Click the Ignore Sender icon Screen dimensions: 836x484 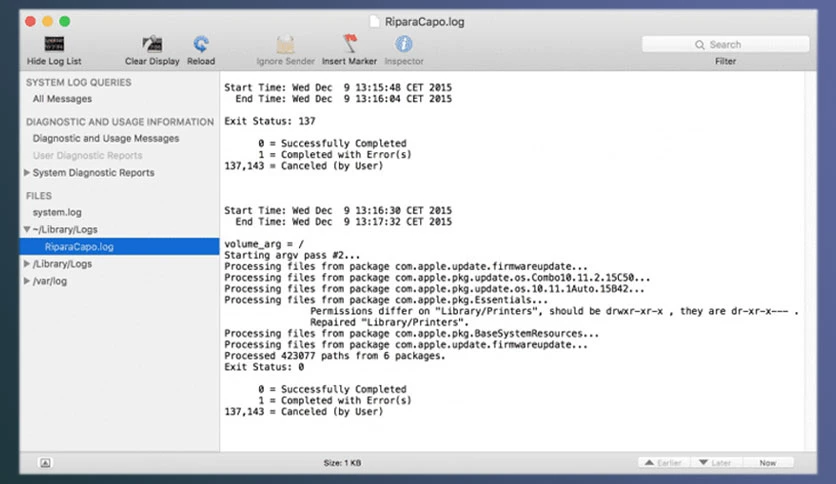pyautogui.click(x=285, y=44)
